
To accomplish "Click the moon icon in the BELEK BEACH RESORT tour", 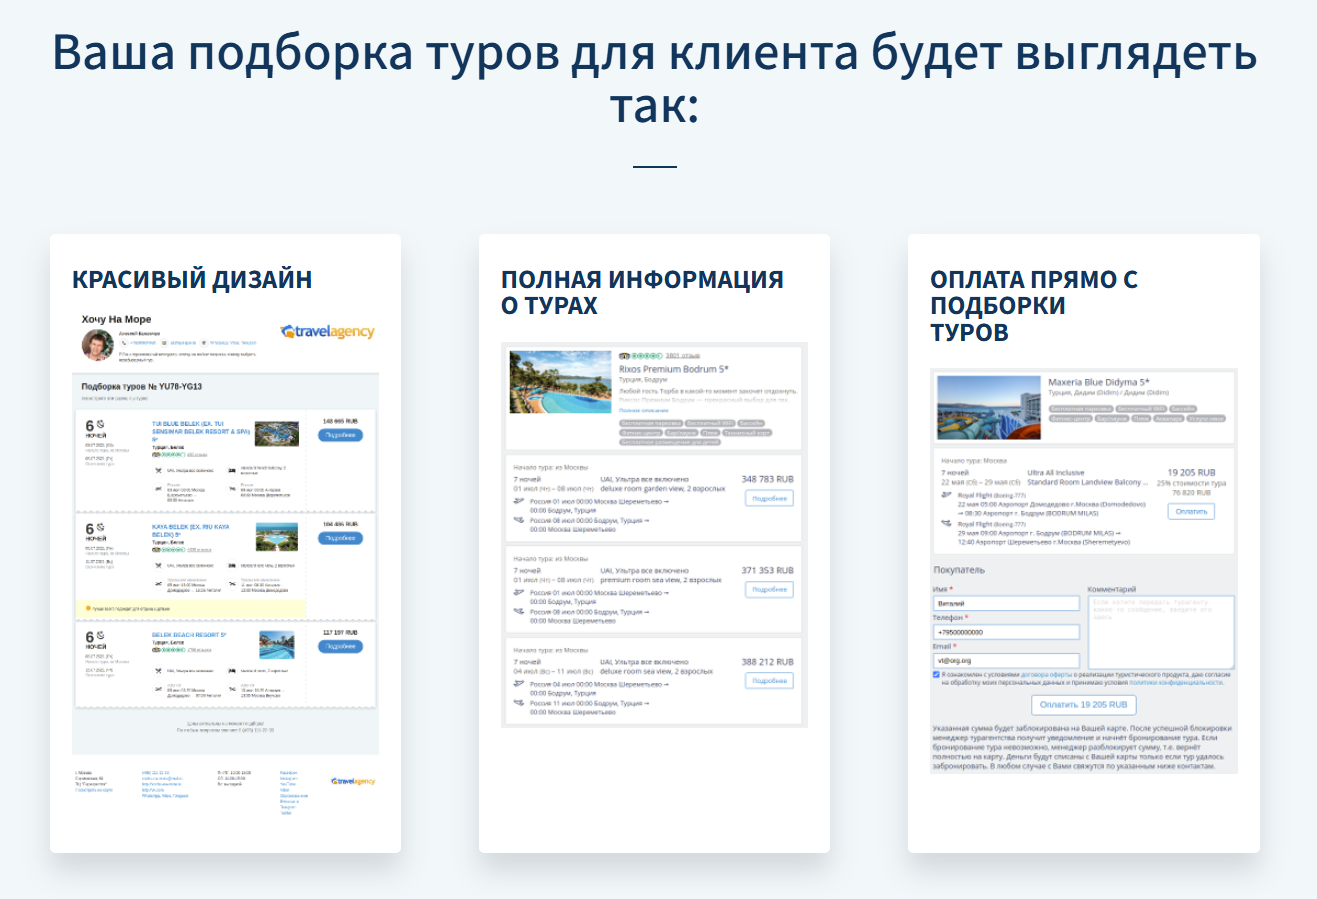I will point(100,635).
